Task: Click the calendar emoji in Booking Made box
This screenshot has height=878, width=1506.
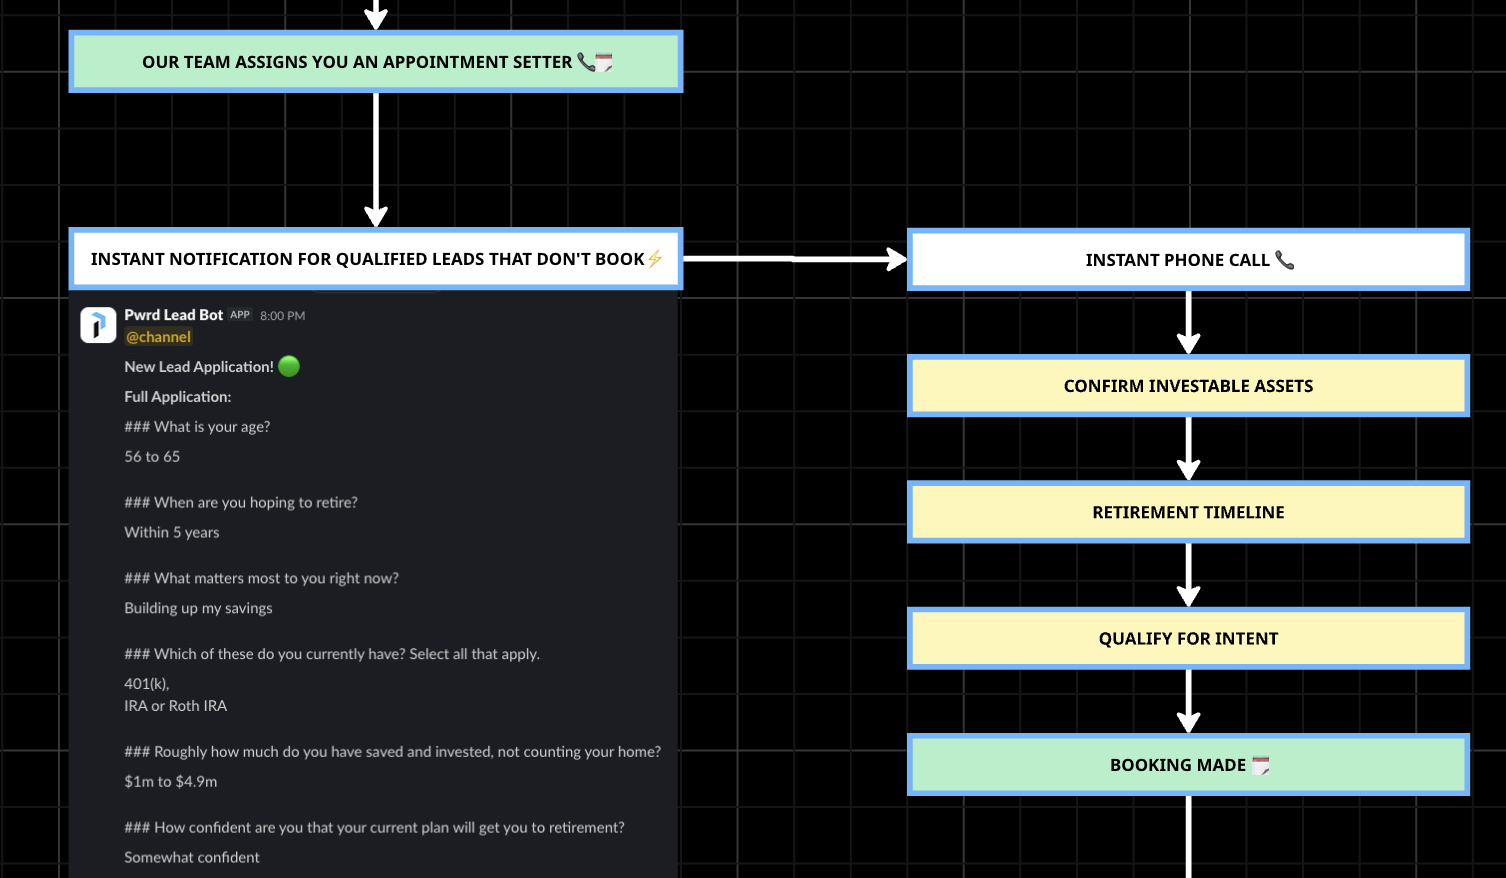Action: [1261, 765]
